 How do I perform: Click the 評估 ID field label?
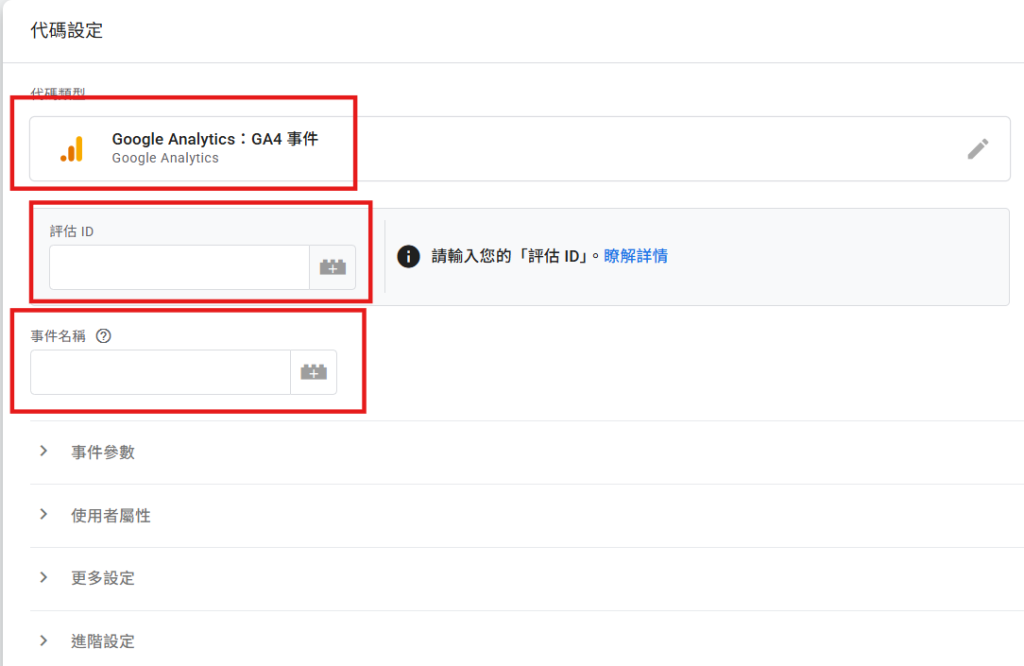coord(72,231)
